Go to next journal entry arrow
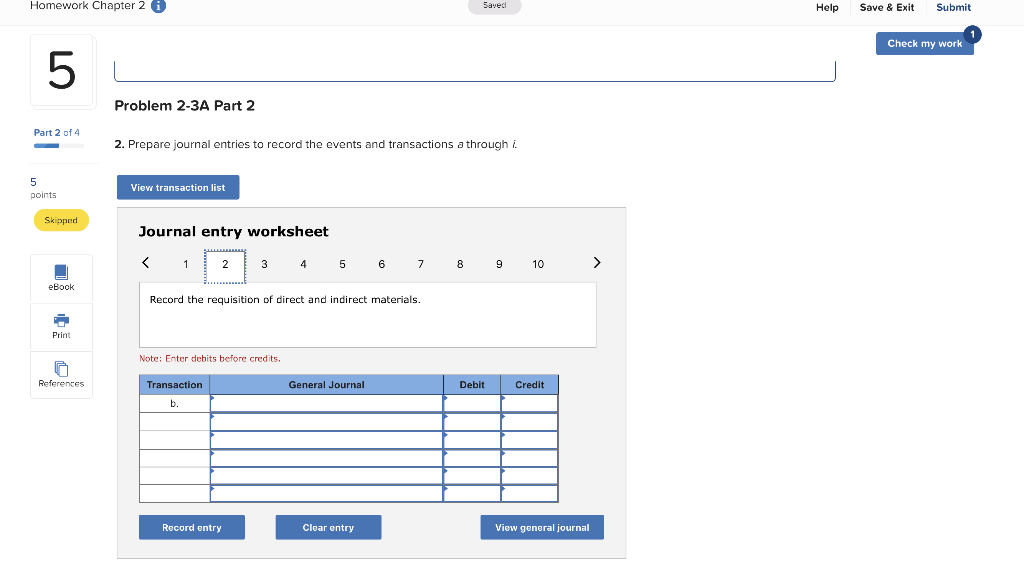 click(x=596, y=263)
